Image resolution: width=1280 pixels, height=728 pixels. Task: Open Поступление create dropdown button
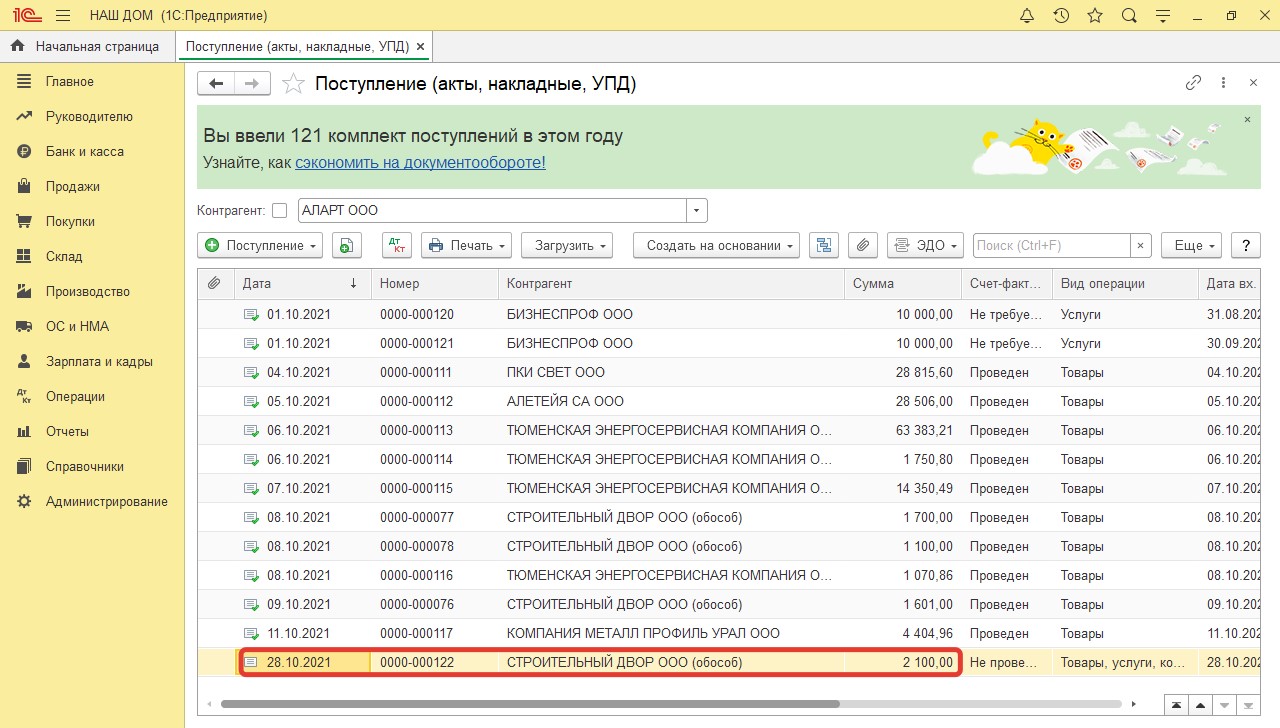tap(260, 245)
